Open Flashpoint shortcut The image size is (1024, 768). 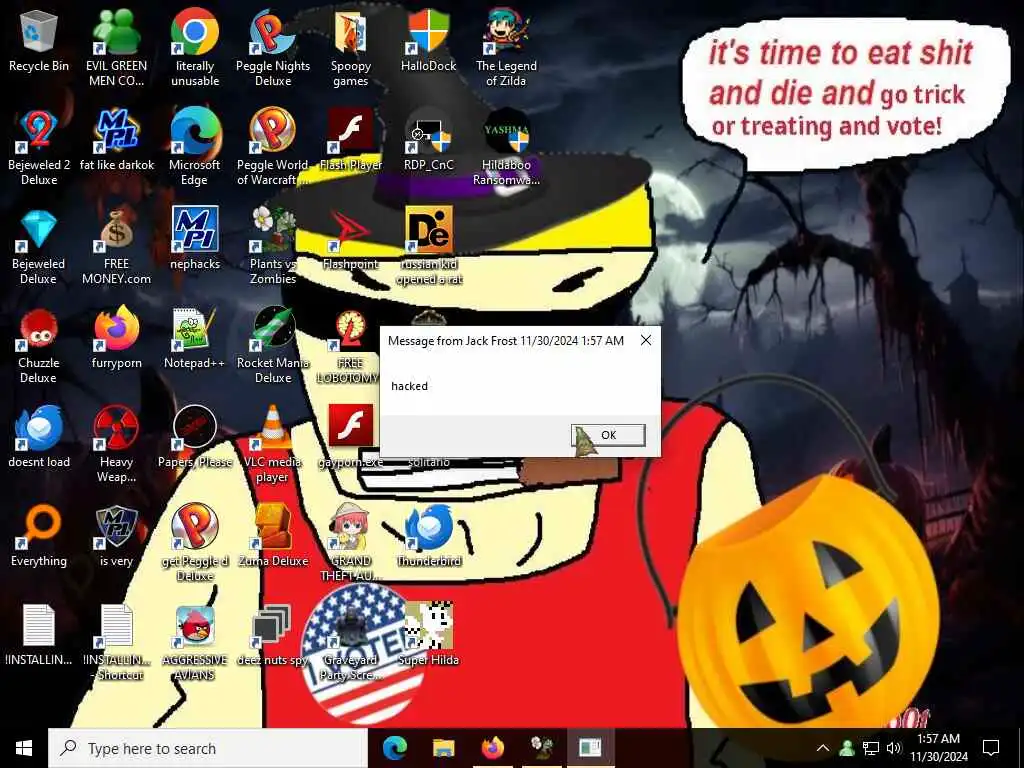pos(351,238)
